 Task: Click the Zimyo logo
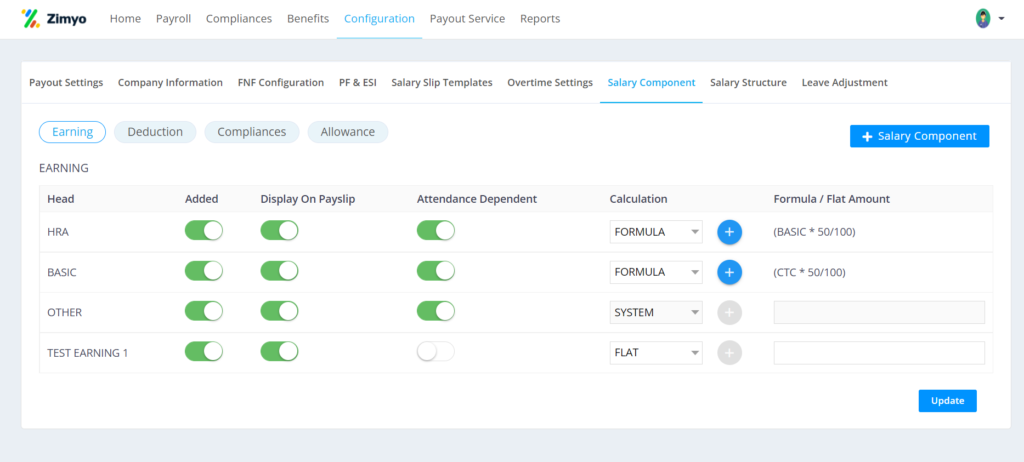[54, 19]
